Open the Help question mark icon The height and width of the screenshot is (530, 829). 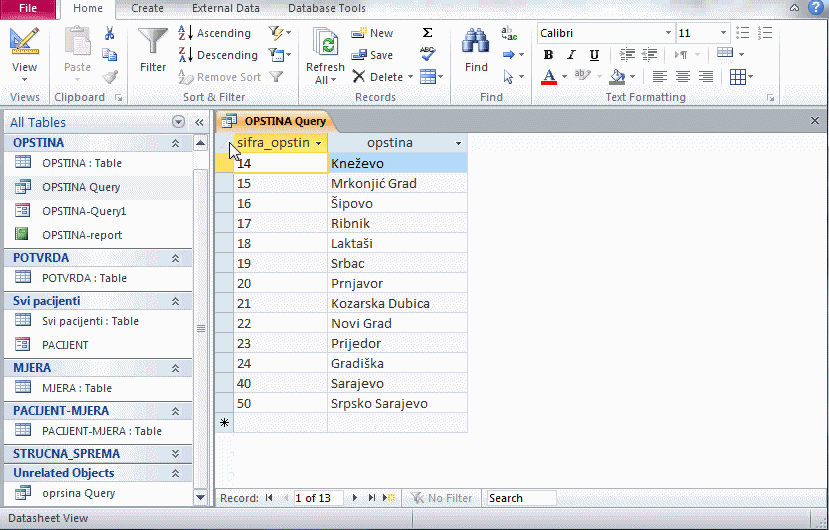(x=816, y=7)
